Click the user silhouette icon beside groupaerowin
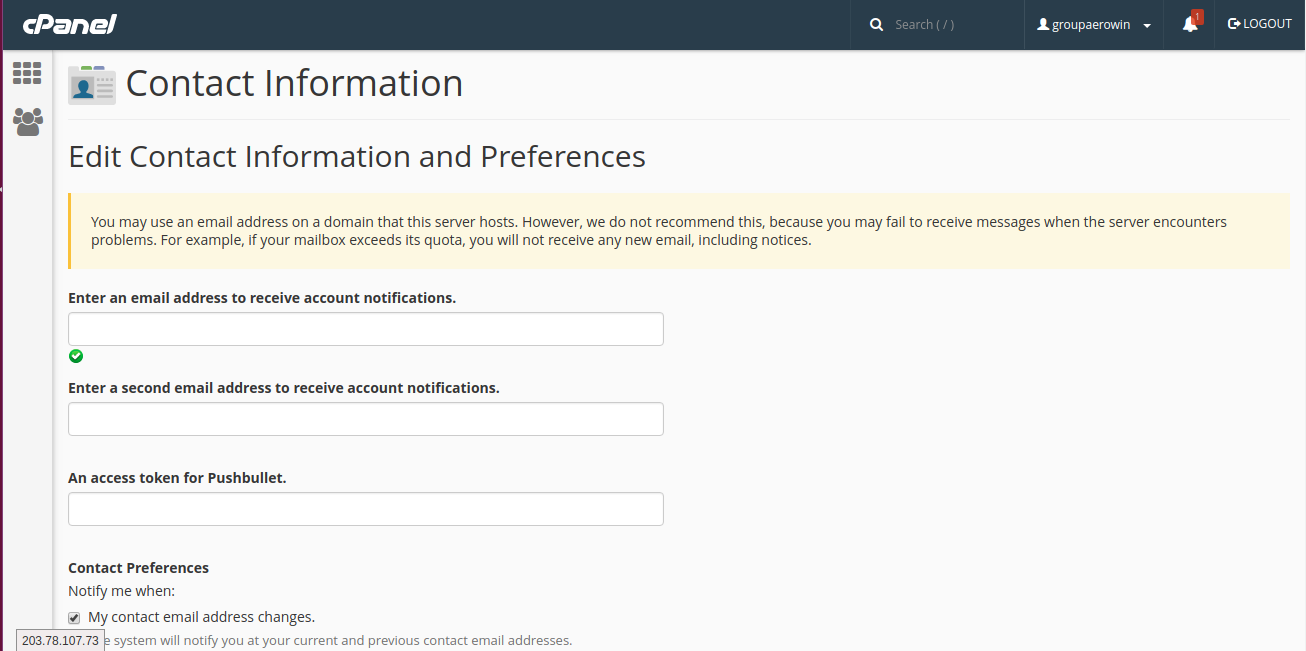This screenshot has height=651, width=1306. (x=1043, y=25)
